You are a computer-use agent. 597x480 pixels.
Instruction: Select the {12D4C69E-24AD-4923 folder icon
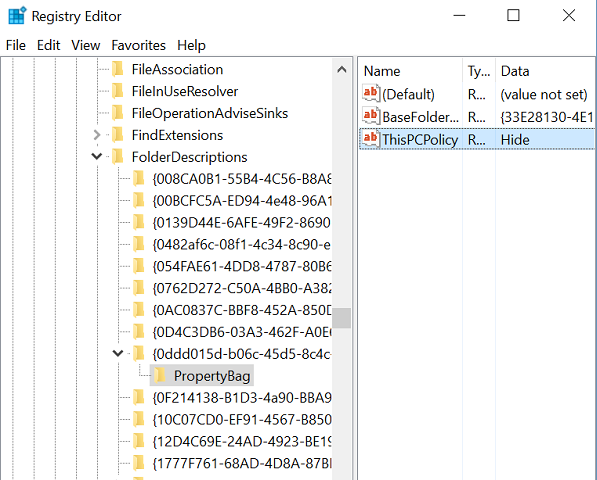click(139, 441)
